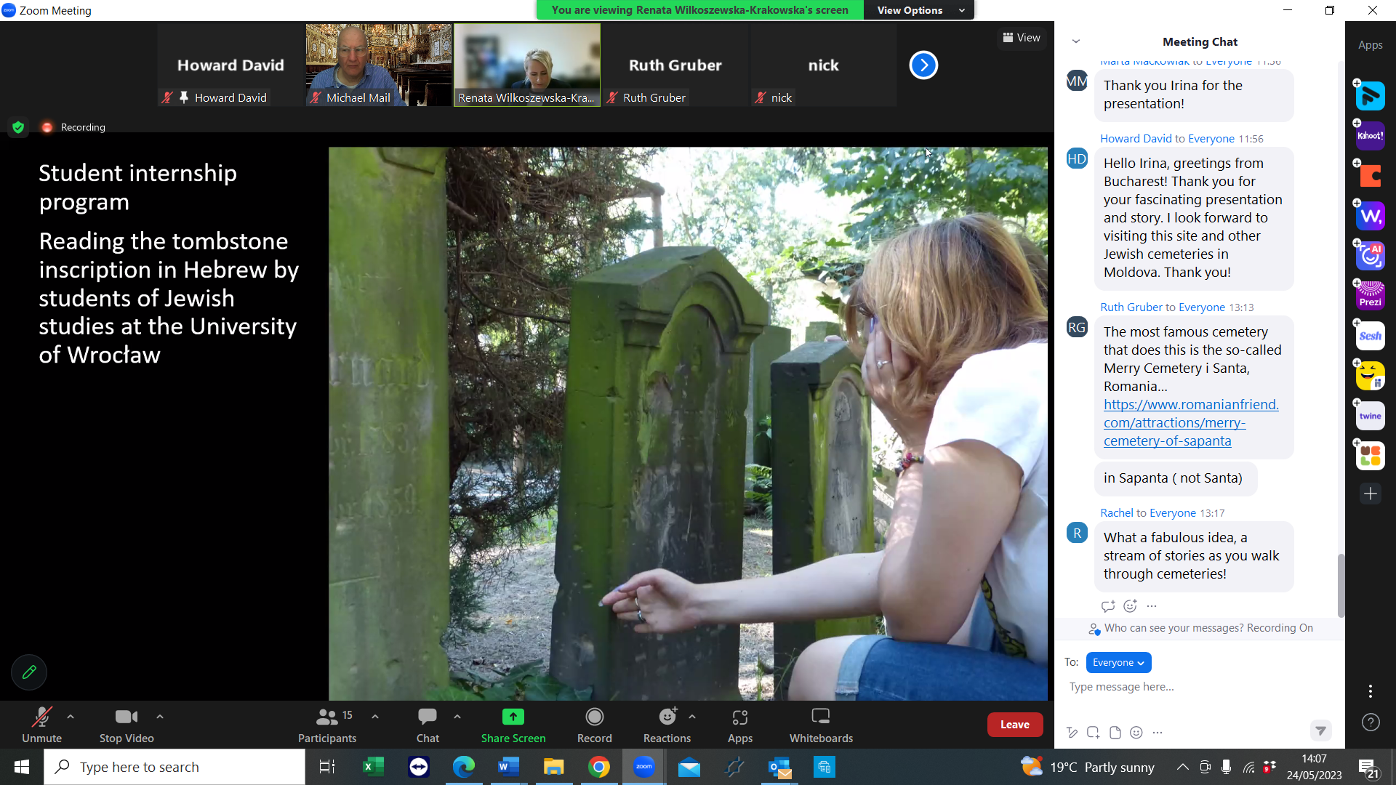Leave the meeting

pos(1015,725)
